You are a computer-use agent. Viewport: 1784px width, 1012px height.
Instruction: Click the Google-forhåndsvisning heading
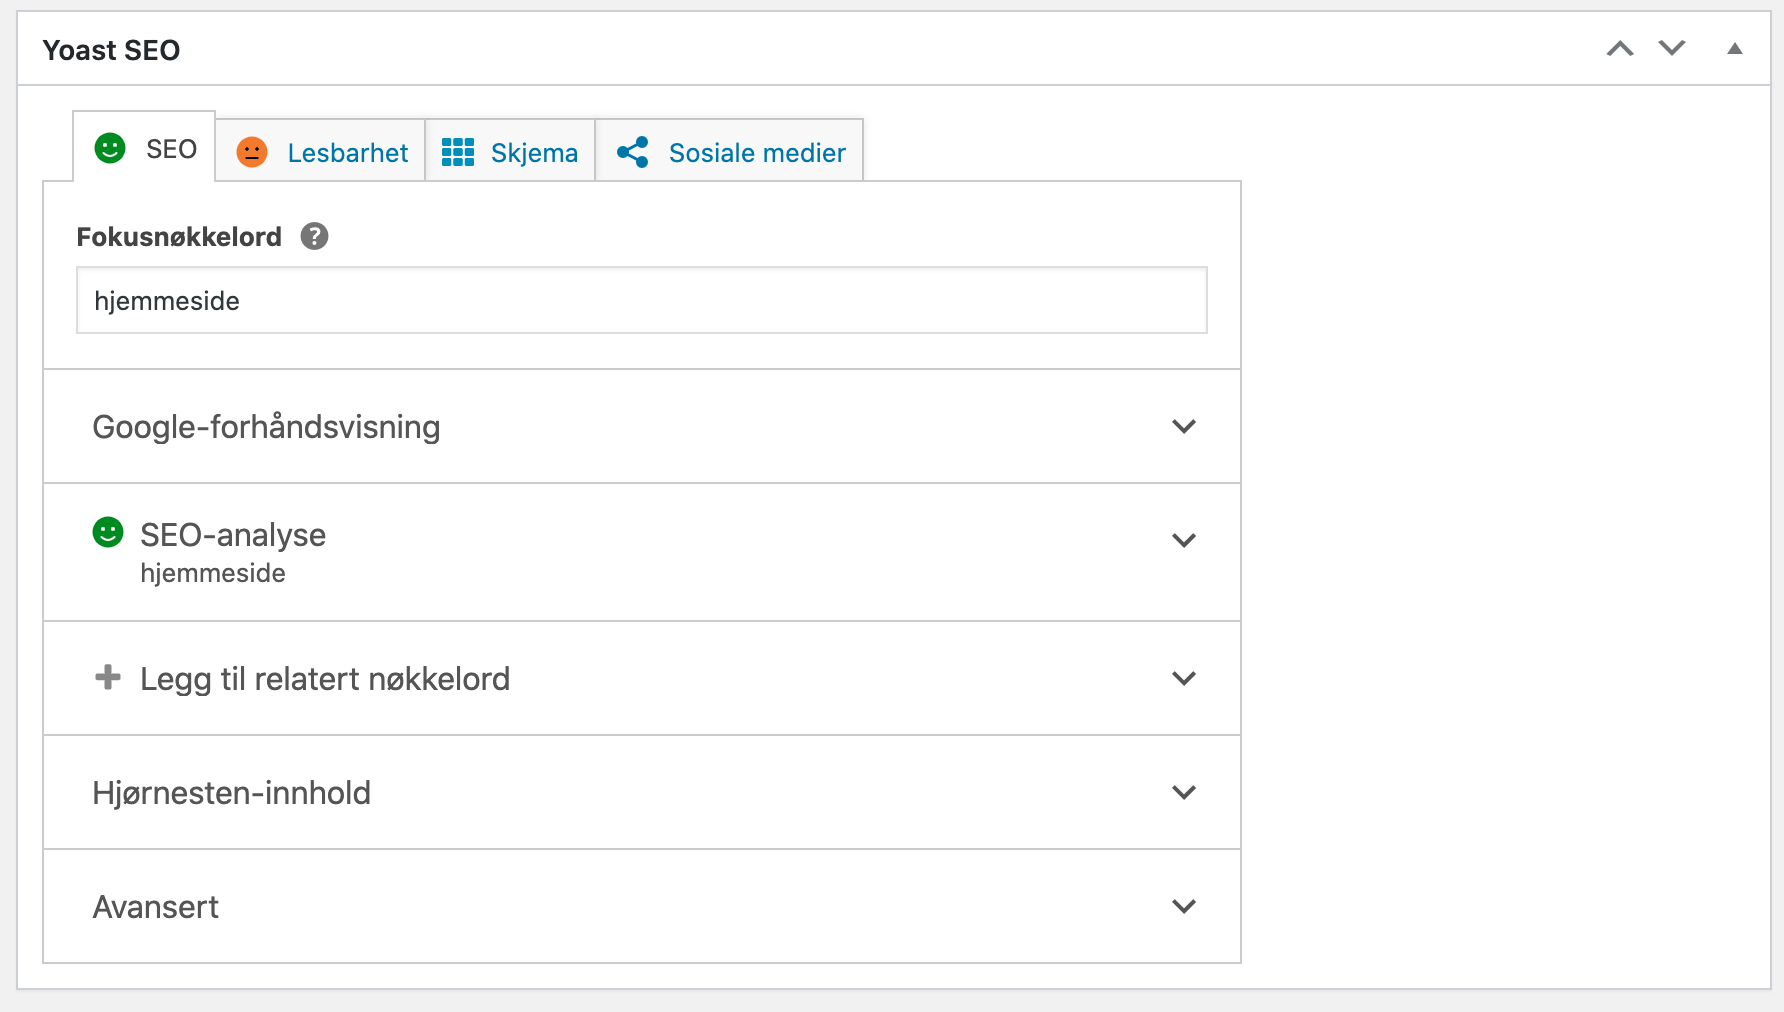pos(266,427)
